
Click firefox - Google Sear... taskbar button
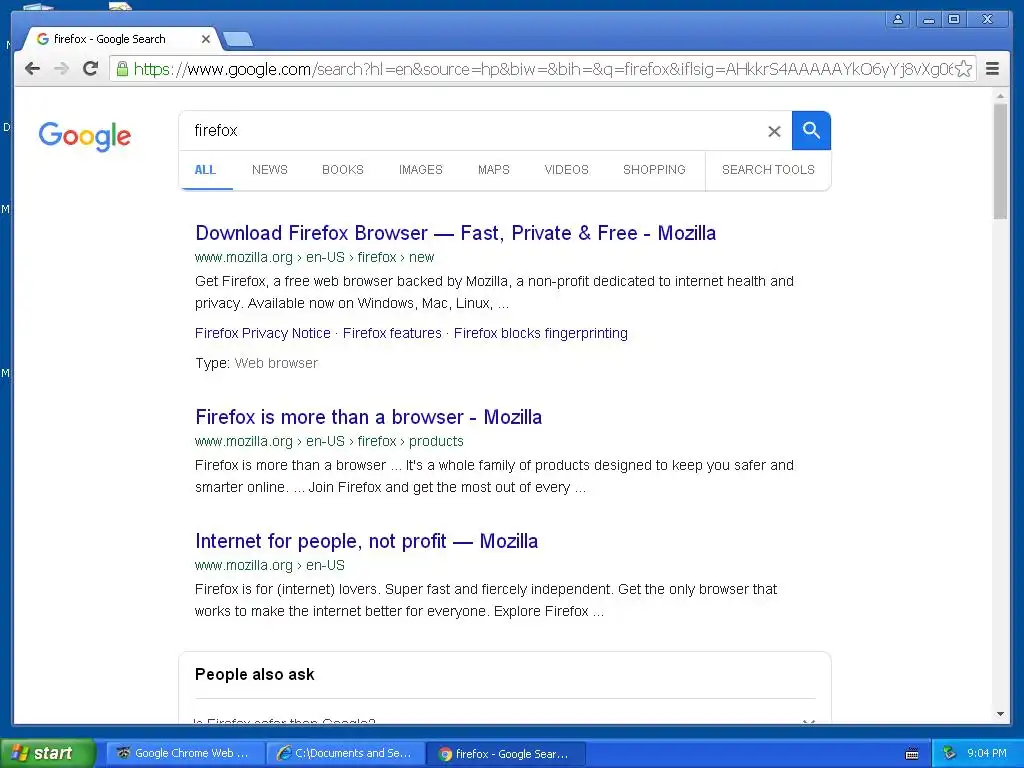click(x=506, y=754)
